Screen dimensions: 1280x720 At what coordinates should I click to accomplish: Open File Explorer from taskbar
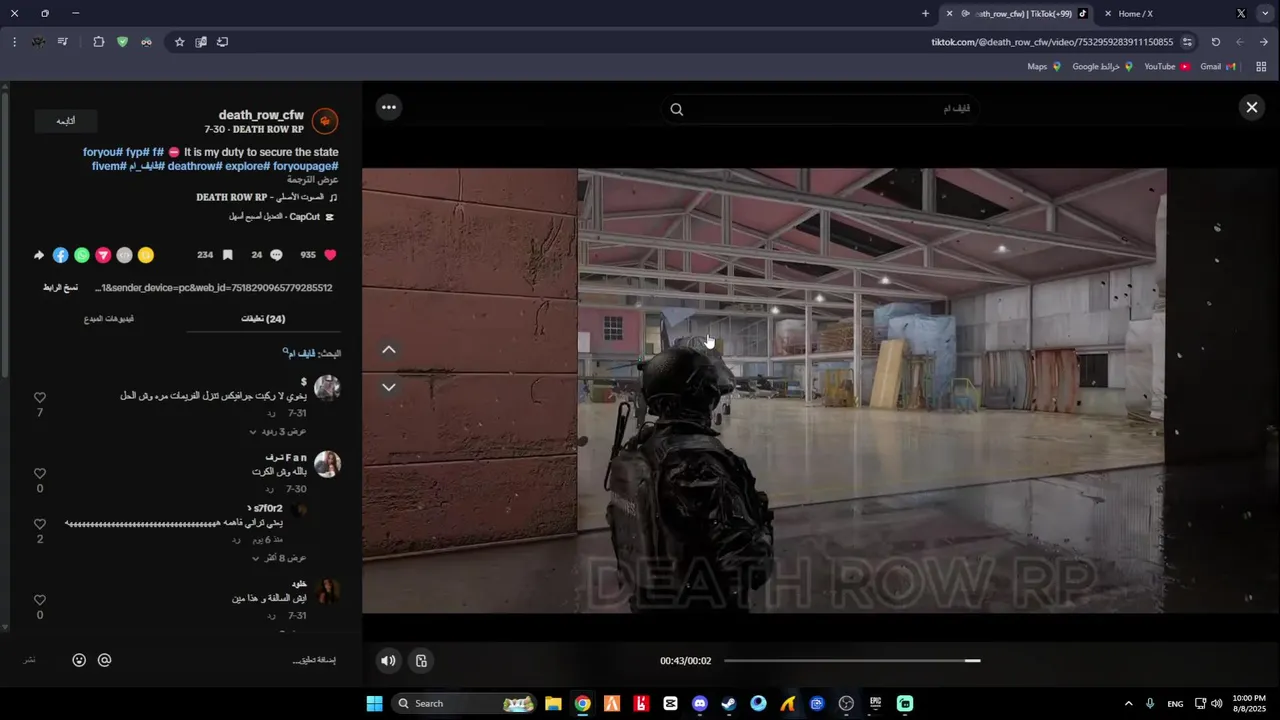[x=553, y=703]
